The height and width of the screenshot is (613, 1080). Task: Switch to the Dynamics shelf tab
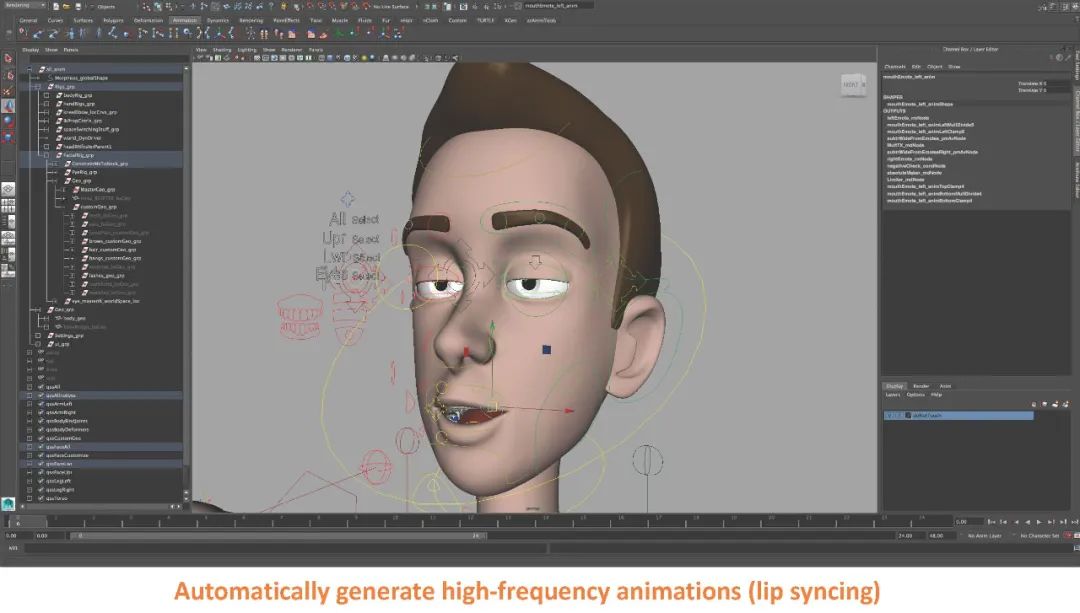(x=217, y=20)
